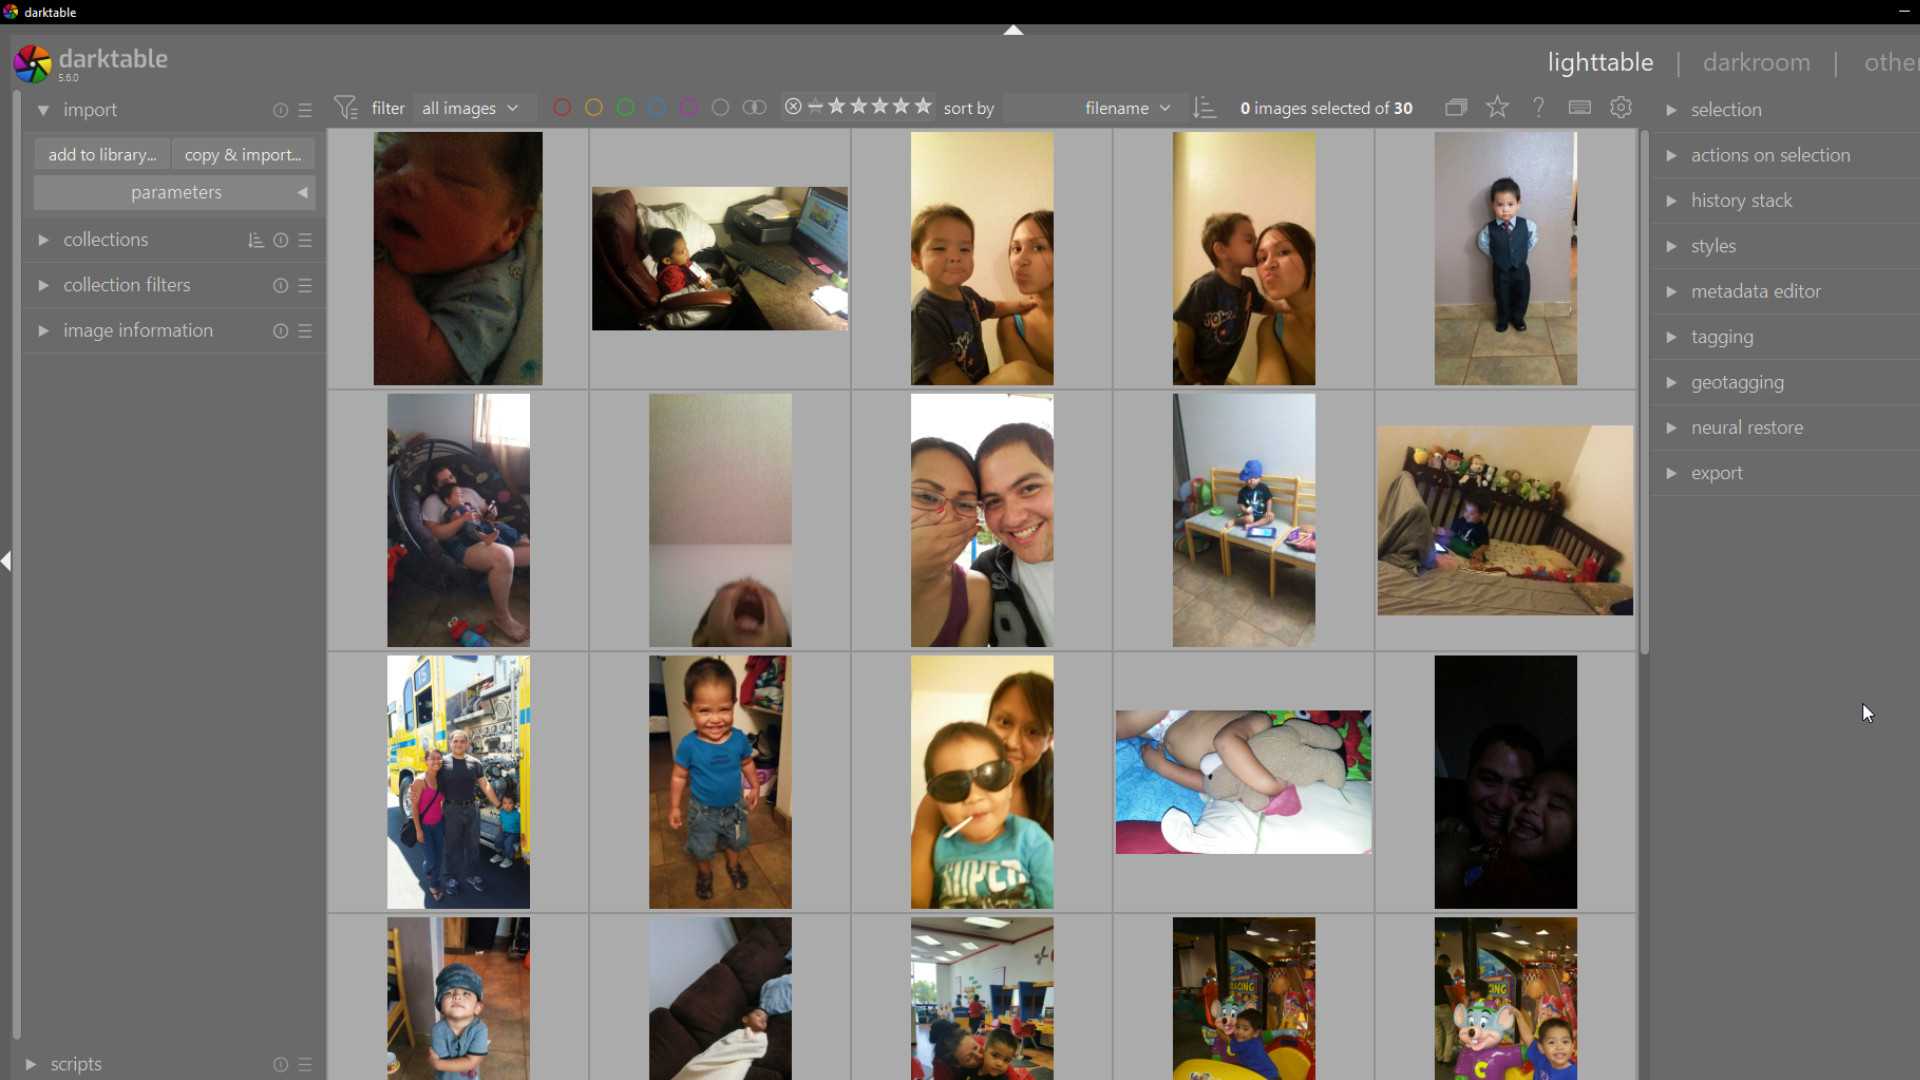Screen dimensions: 1920x1080
Task: Click the collections sort icon
Action: point(255,240)
